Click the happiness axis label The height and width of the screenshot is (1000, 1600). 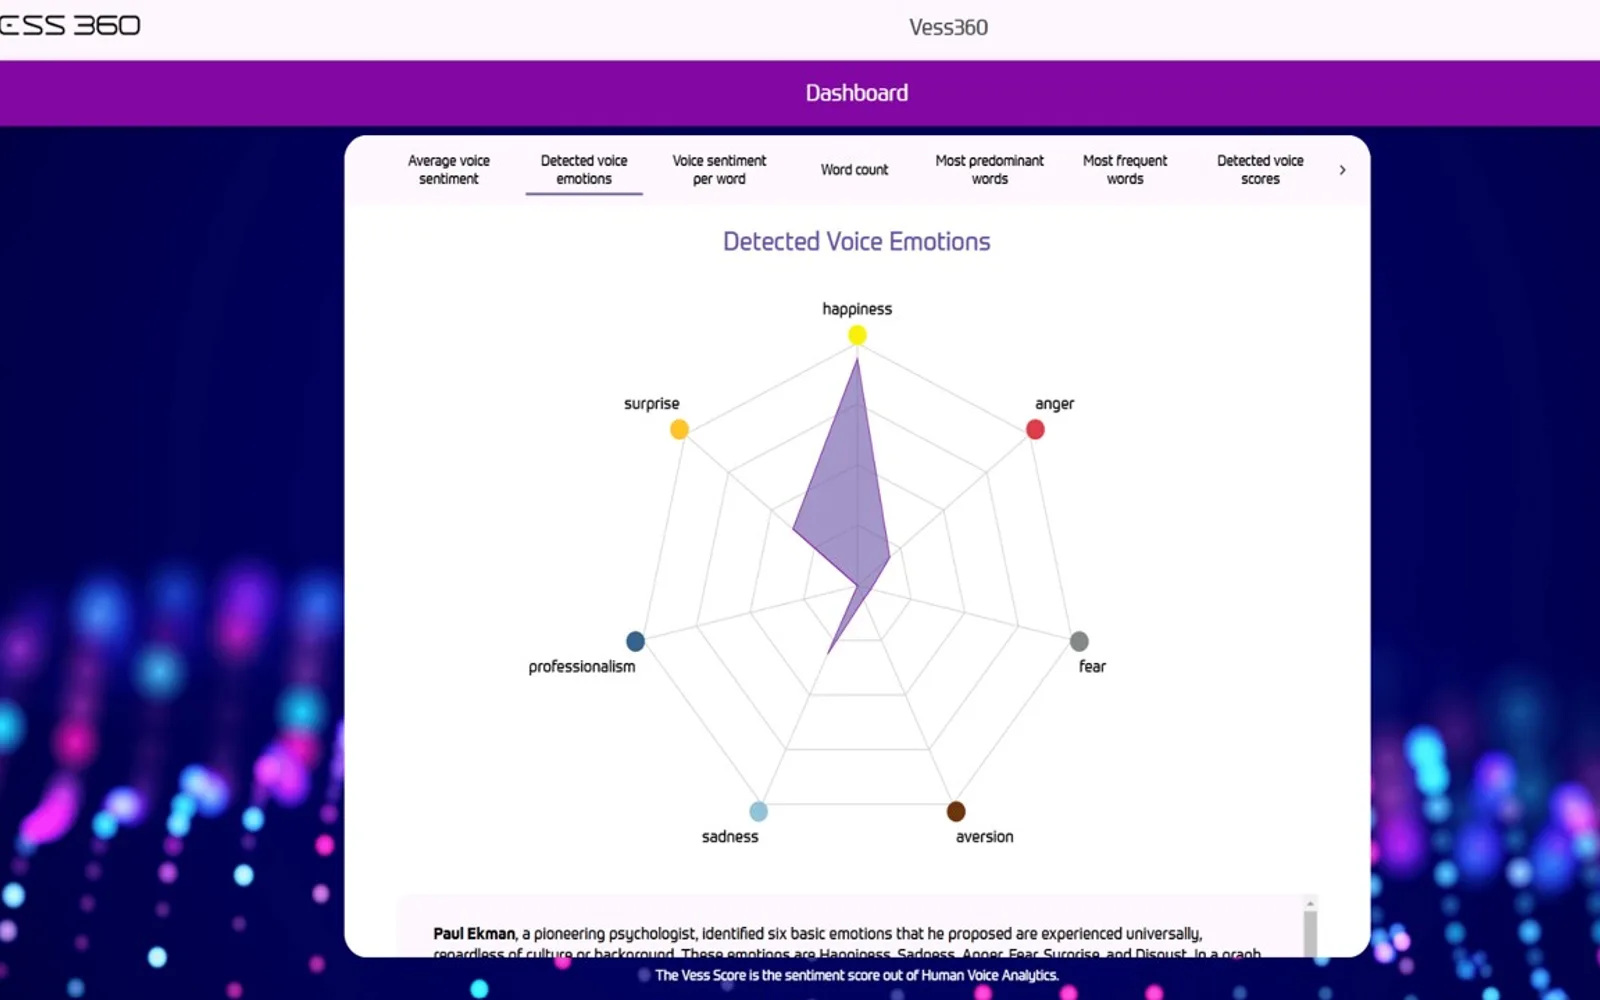[x=857, y=309]
